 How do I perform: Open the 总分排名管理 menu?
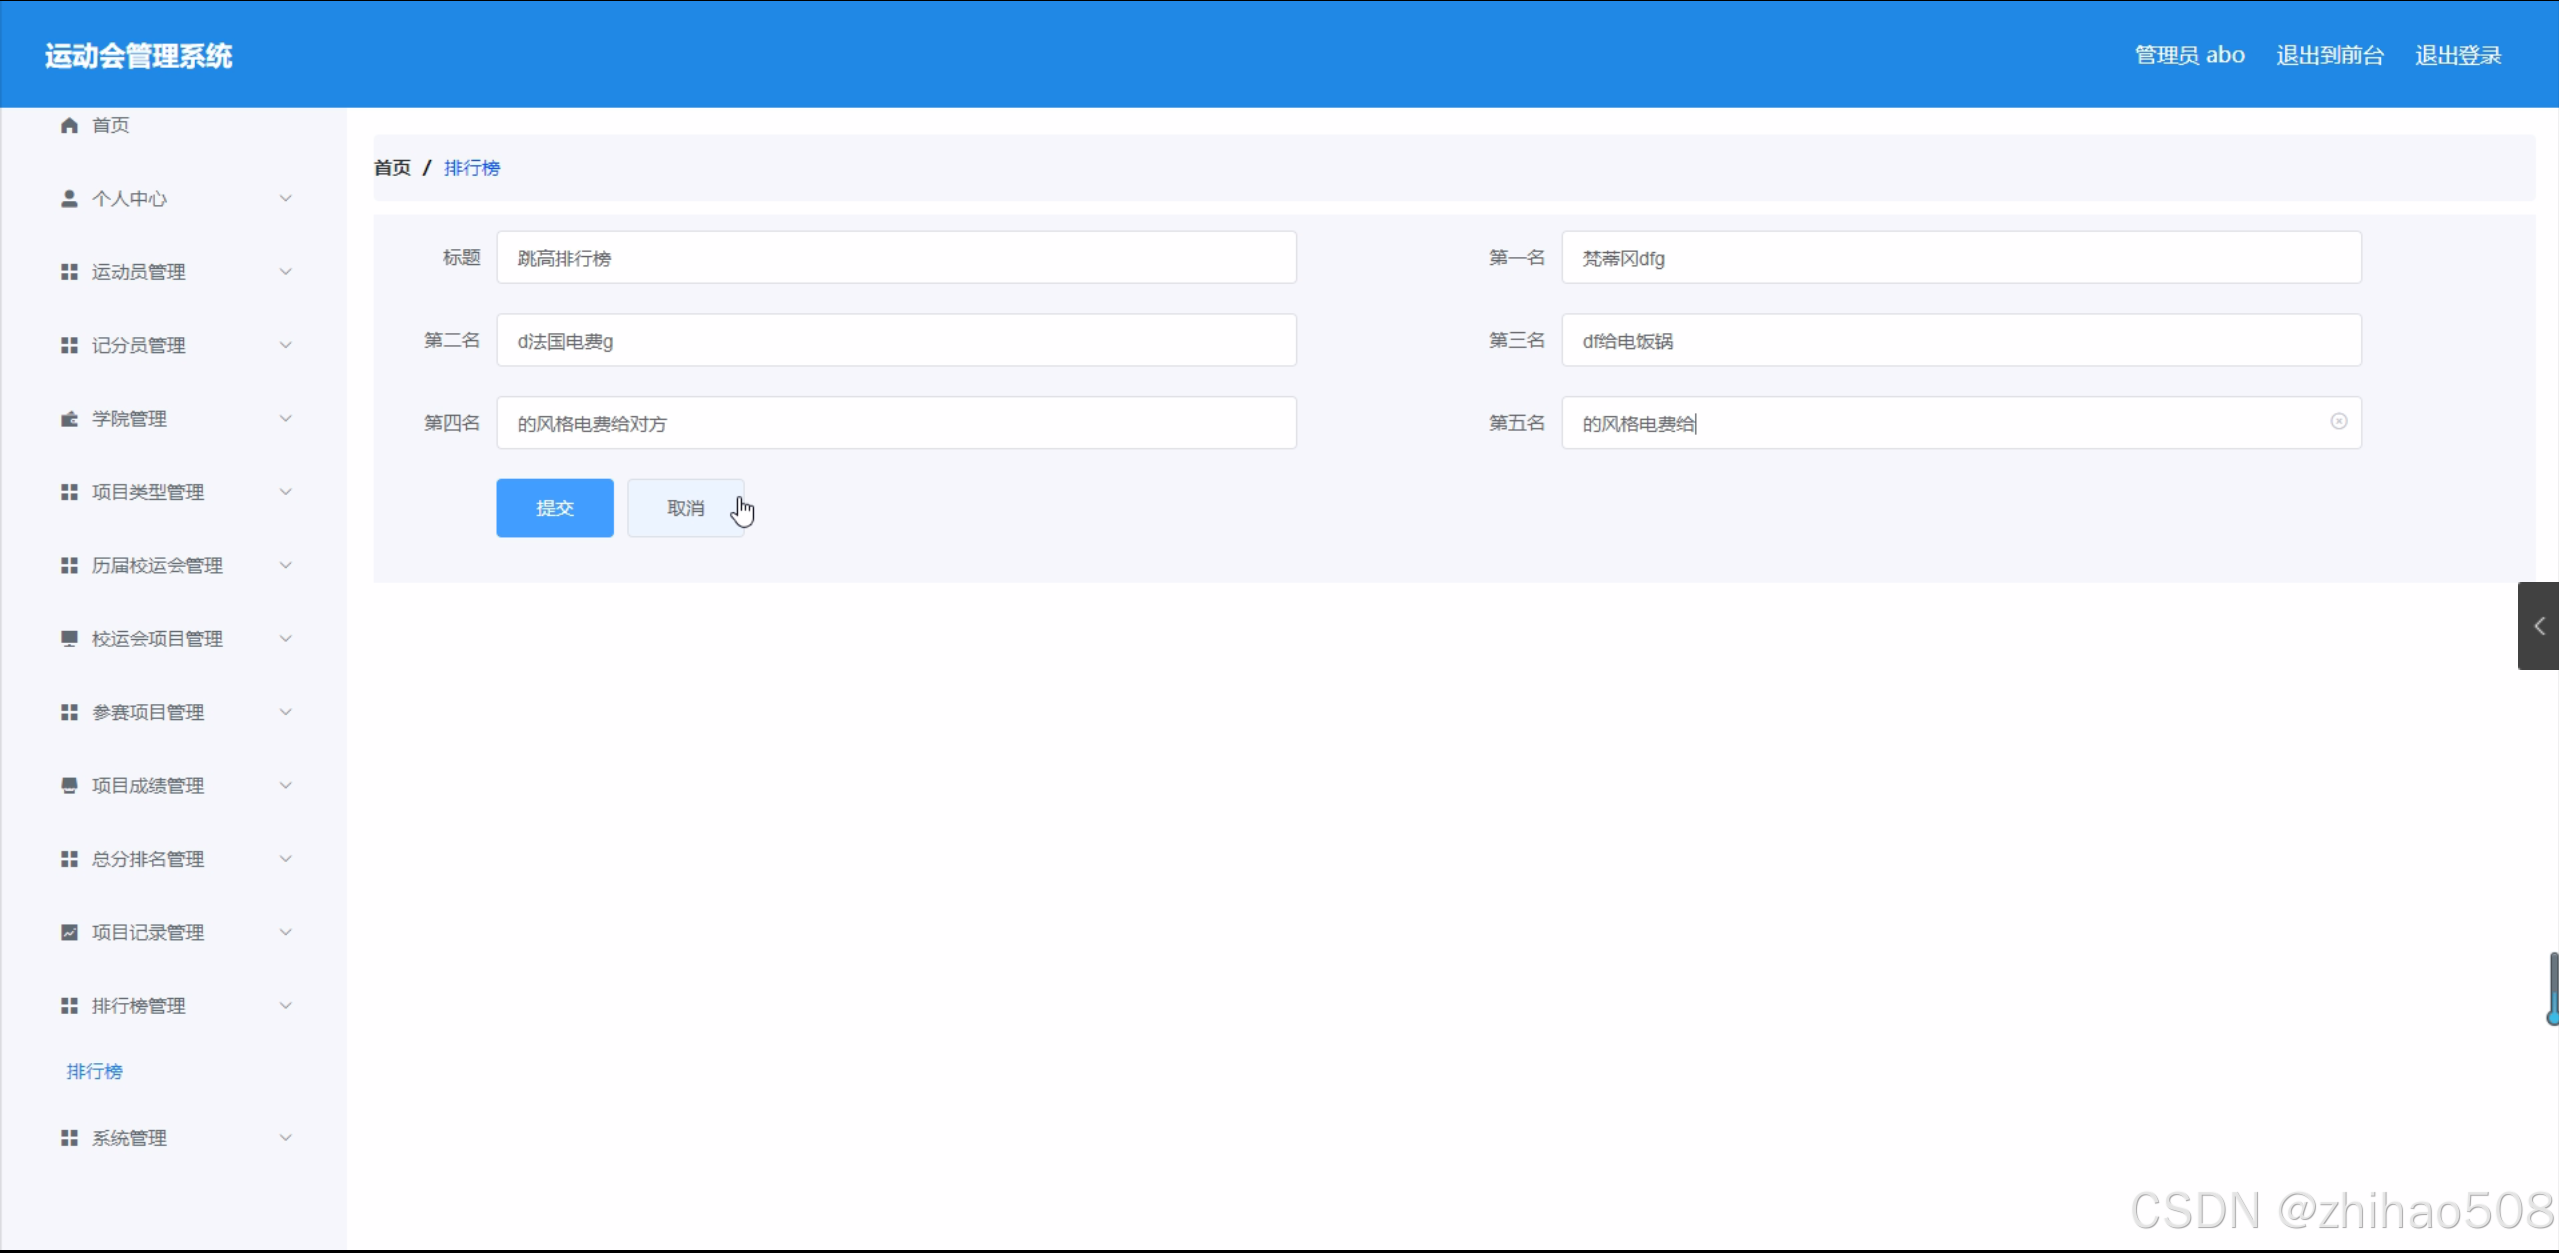(148, 859)
